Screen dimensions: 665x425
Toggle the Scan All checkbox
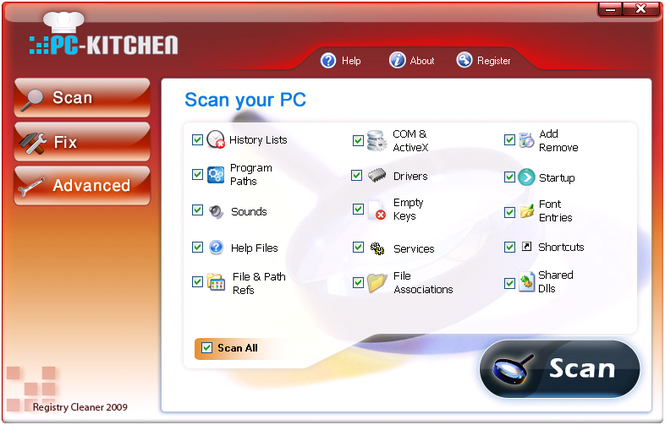click(x=207, y=348)
